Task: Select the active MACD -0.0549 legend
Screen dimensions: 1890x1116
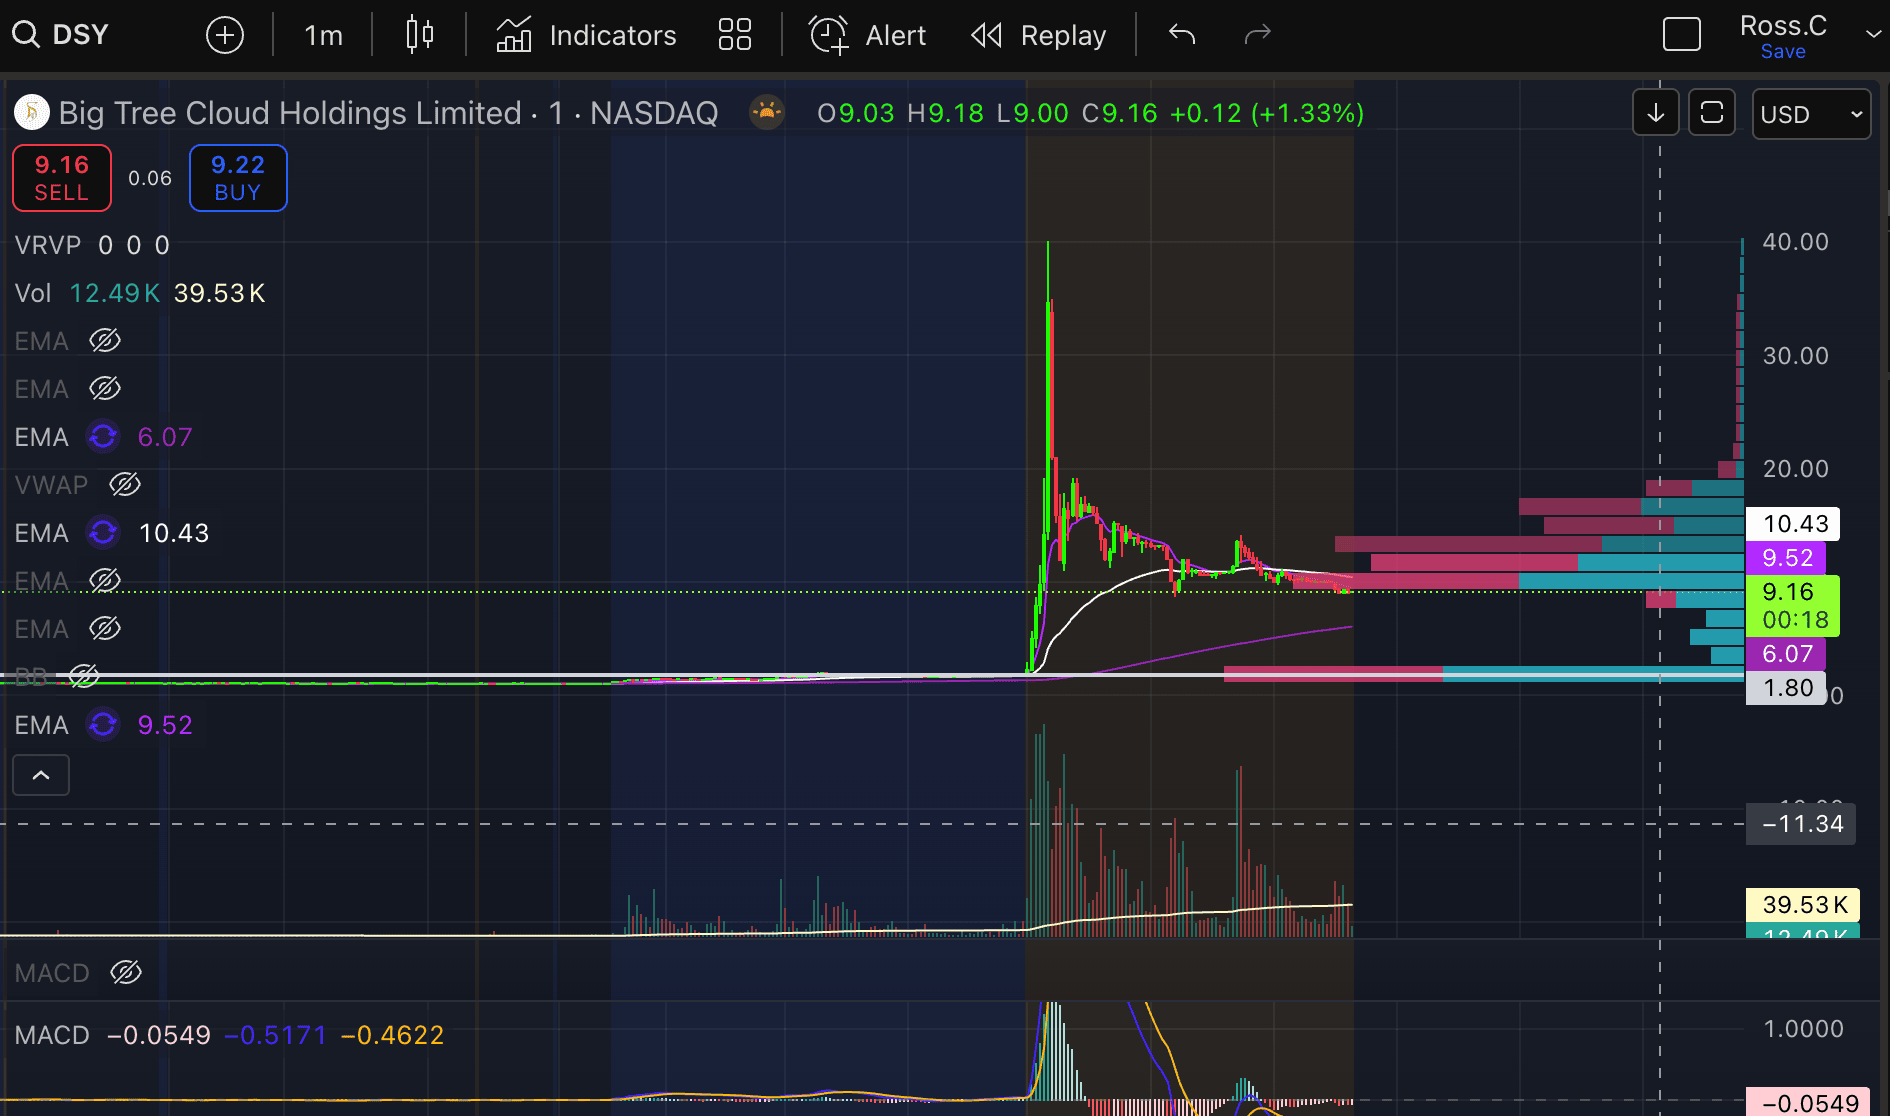Action: pos(52,1035)
